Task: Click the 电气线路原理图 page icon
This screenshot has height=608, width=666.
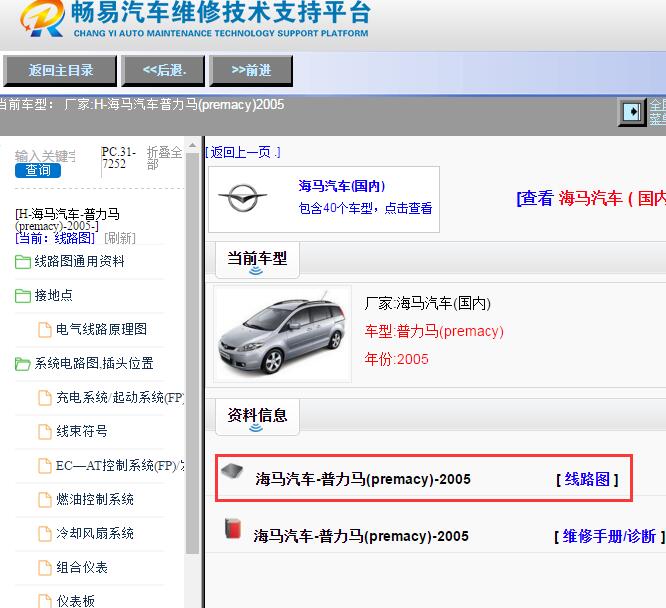Action: (x=45, y=330)
